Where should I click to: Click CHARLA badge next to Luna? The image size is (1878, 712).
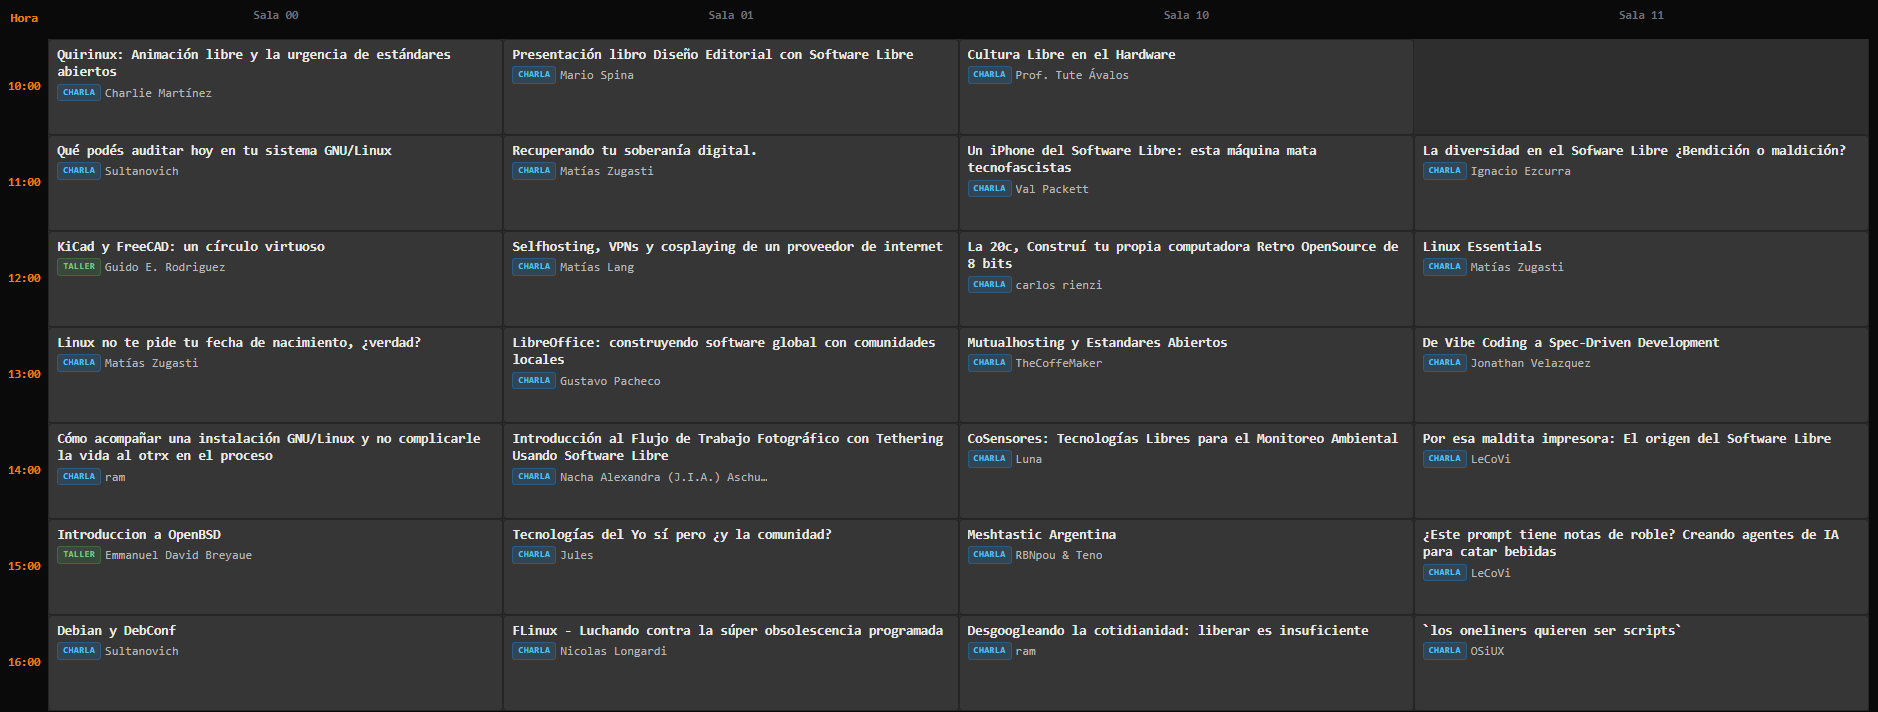click(x=989, y=459)
